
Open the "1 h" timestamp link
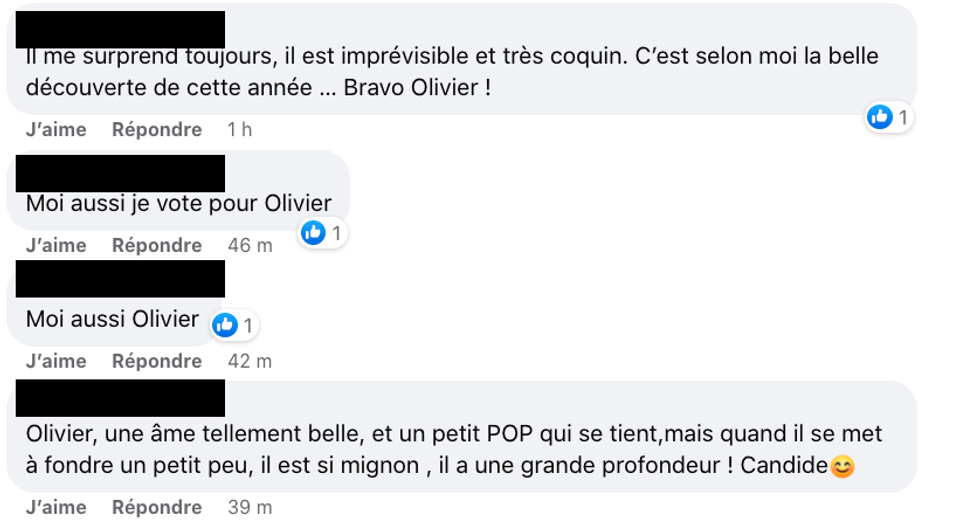click(x=240, y=130)
